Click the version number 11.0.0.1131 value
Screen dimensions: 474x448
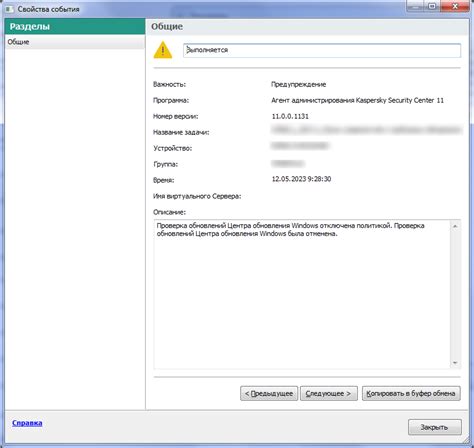coord(290,116)
